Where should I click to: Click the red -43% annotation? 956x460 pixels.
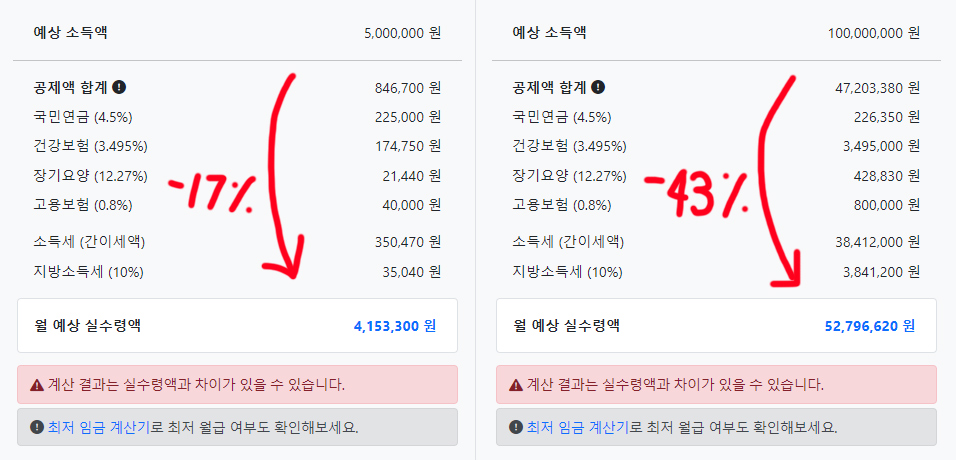pos(698,194)
